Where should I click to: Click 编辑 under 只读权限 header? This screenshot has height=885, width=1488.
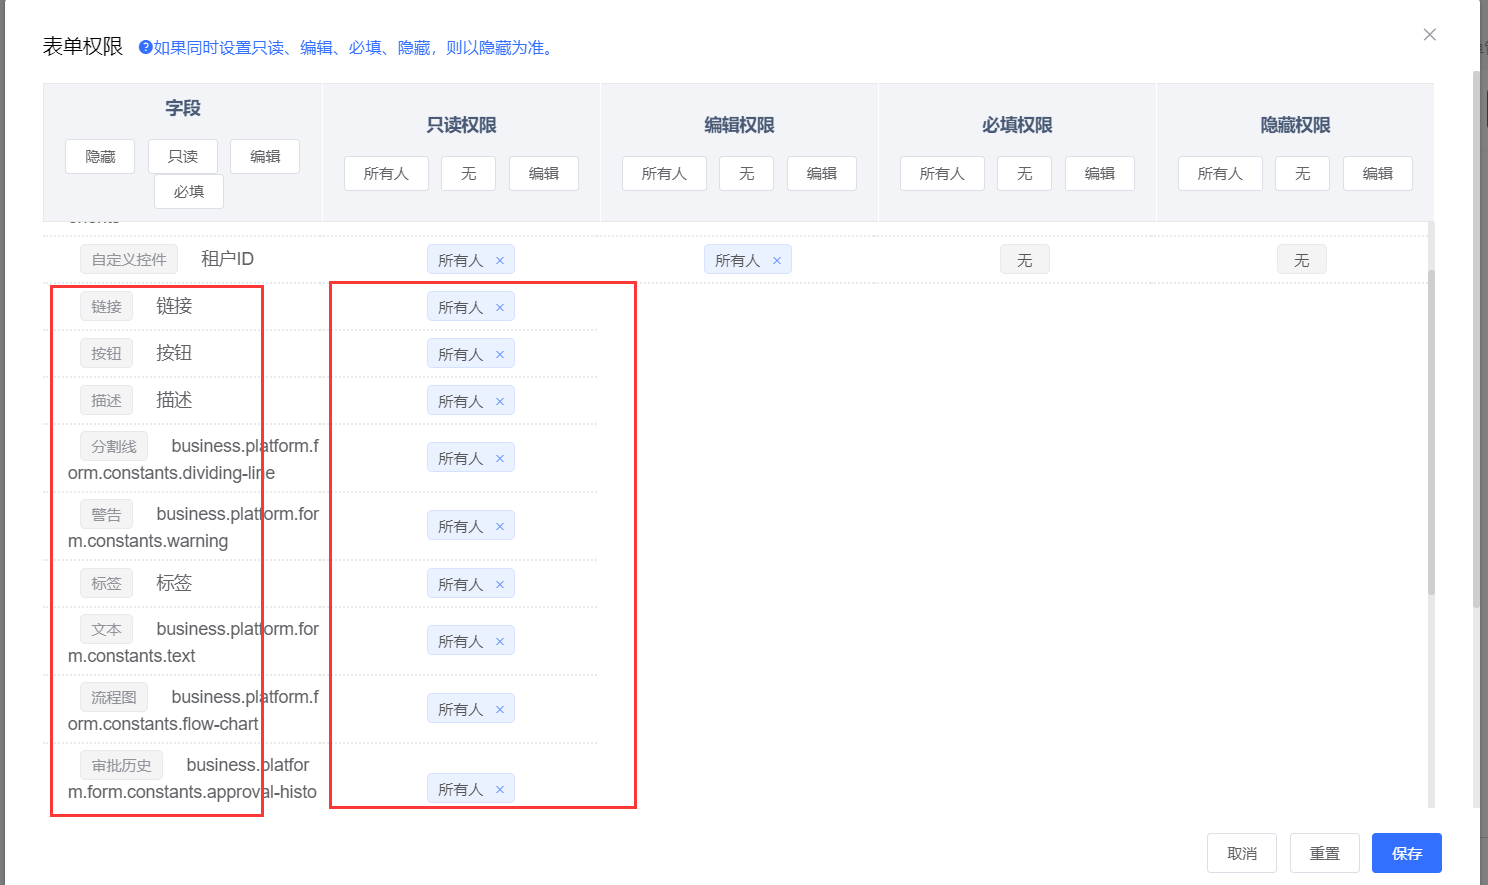(x=544, y=174)
